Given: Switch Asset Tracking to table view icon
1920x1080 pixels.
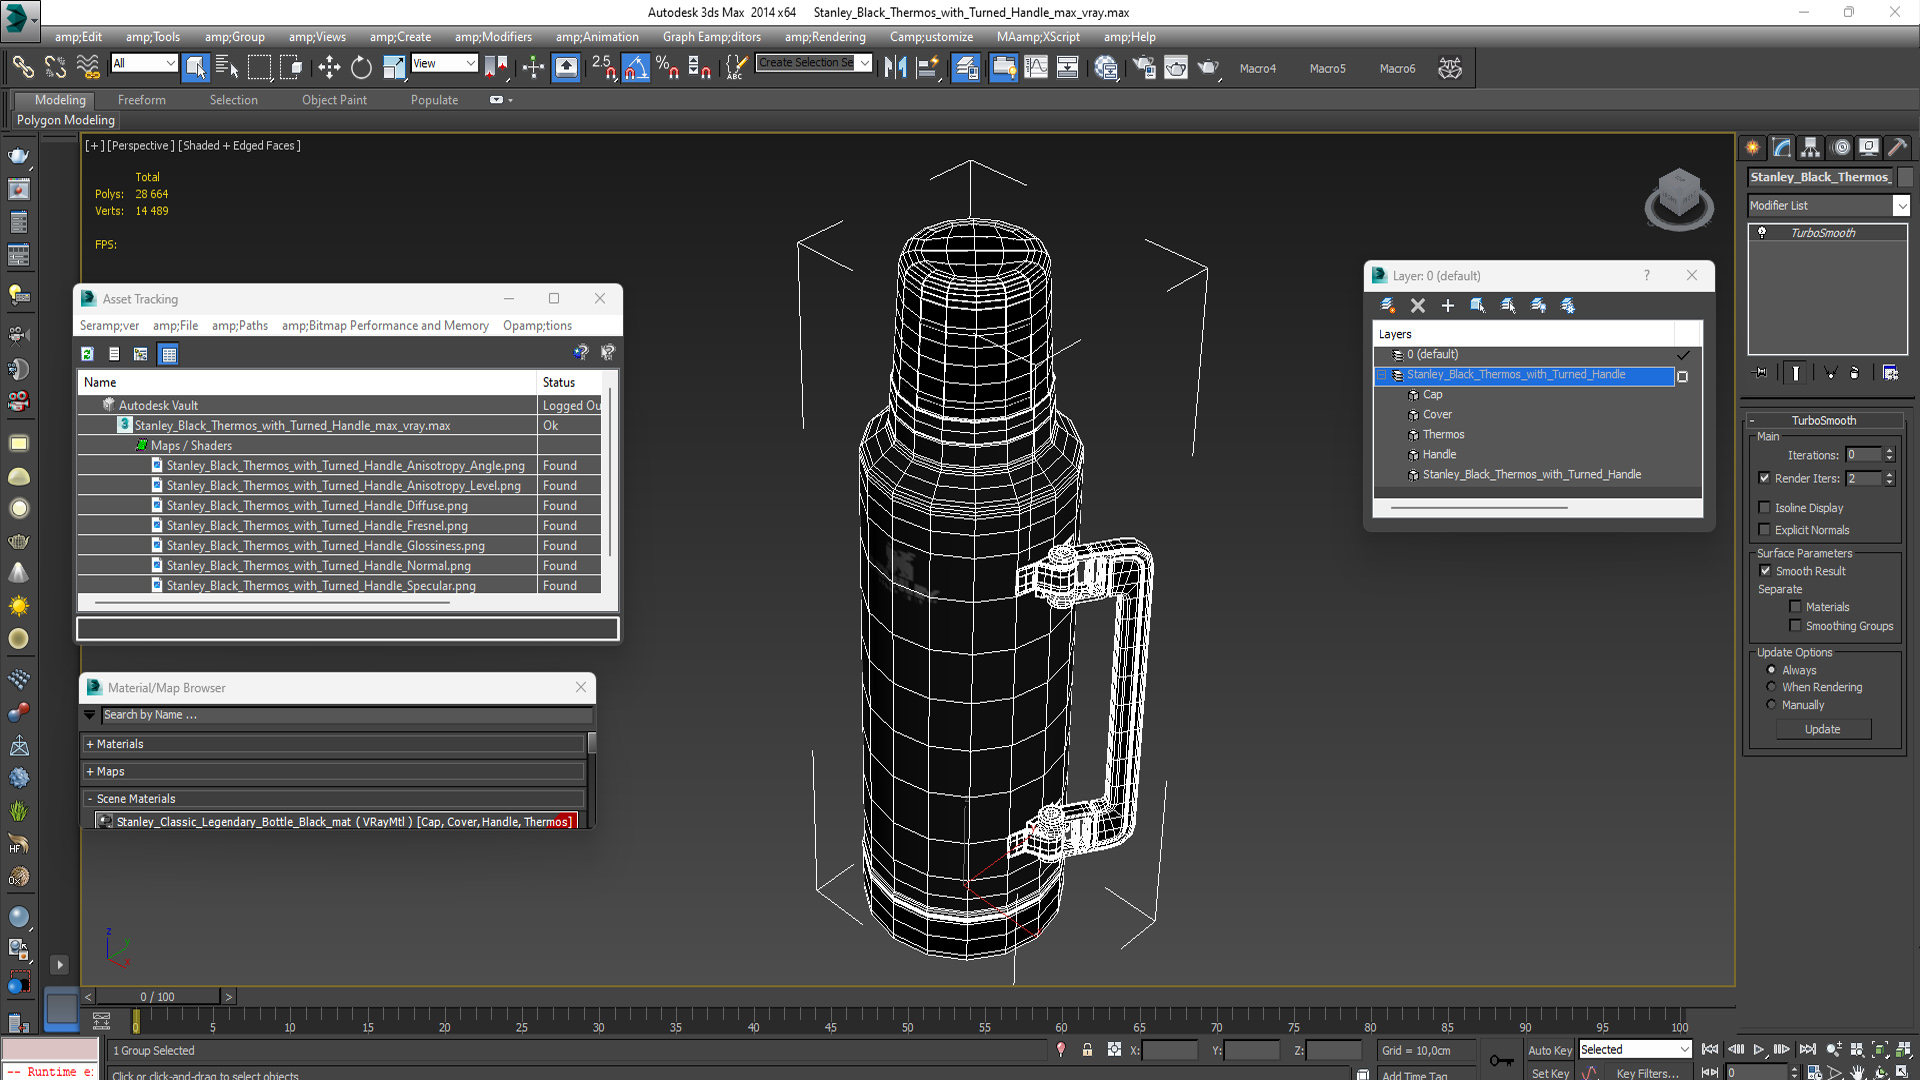Looking at the screenshot, I should pos(168,354).
